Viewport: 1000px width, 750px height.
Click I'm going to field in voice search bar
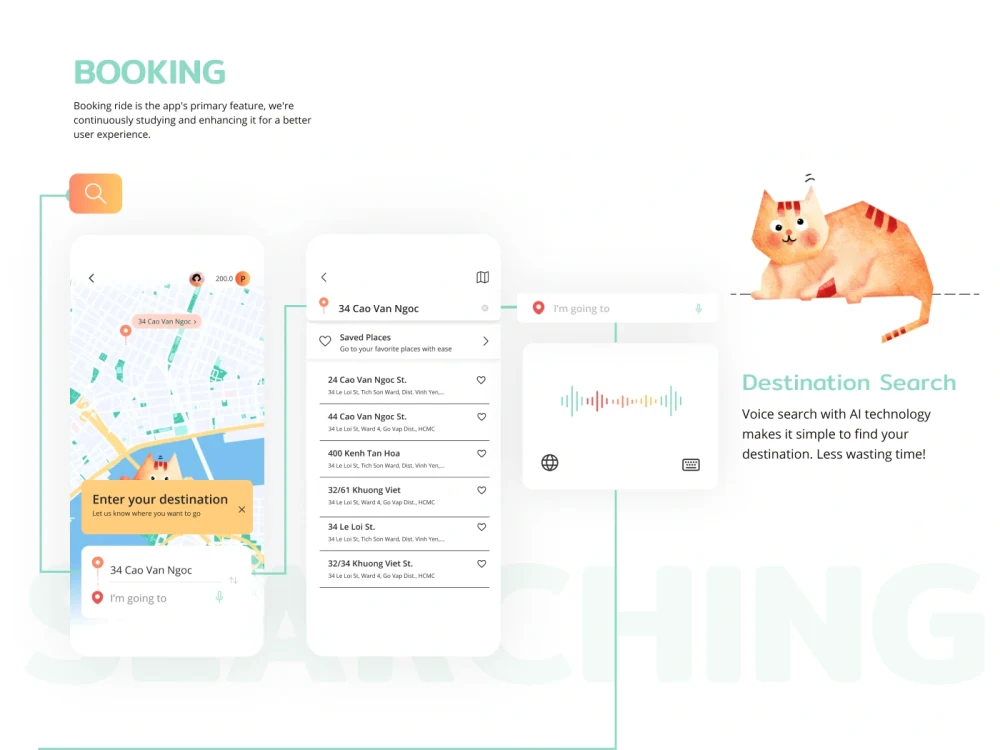(617, 309)
